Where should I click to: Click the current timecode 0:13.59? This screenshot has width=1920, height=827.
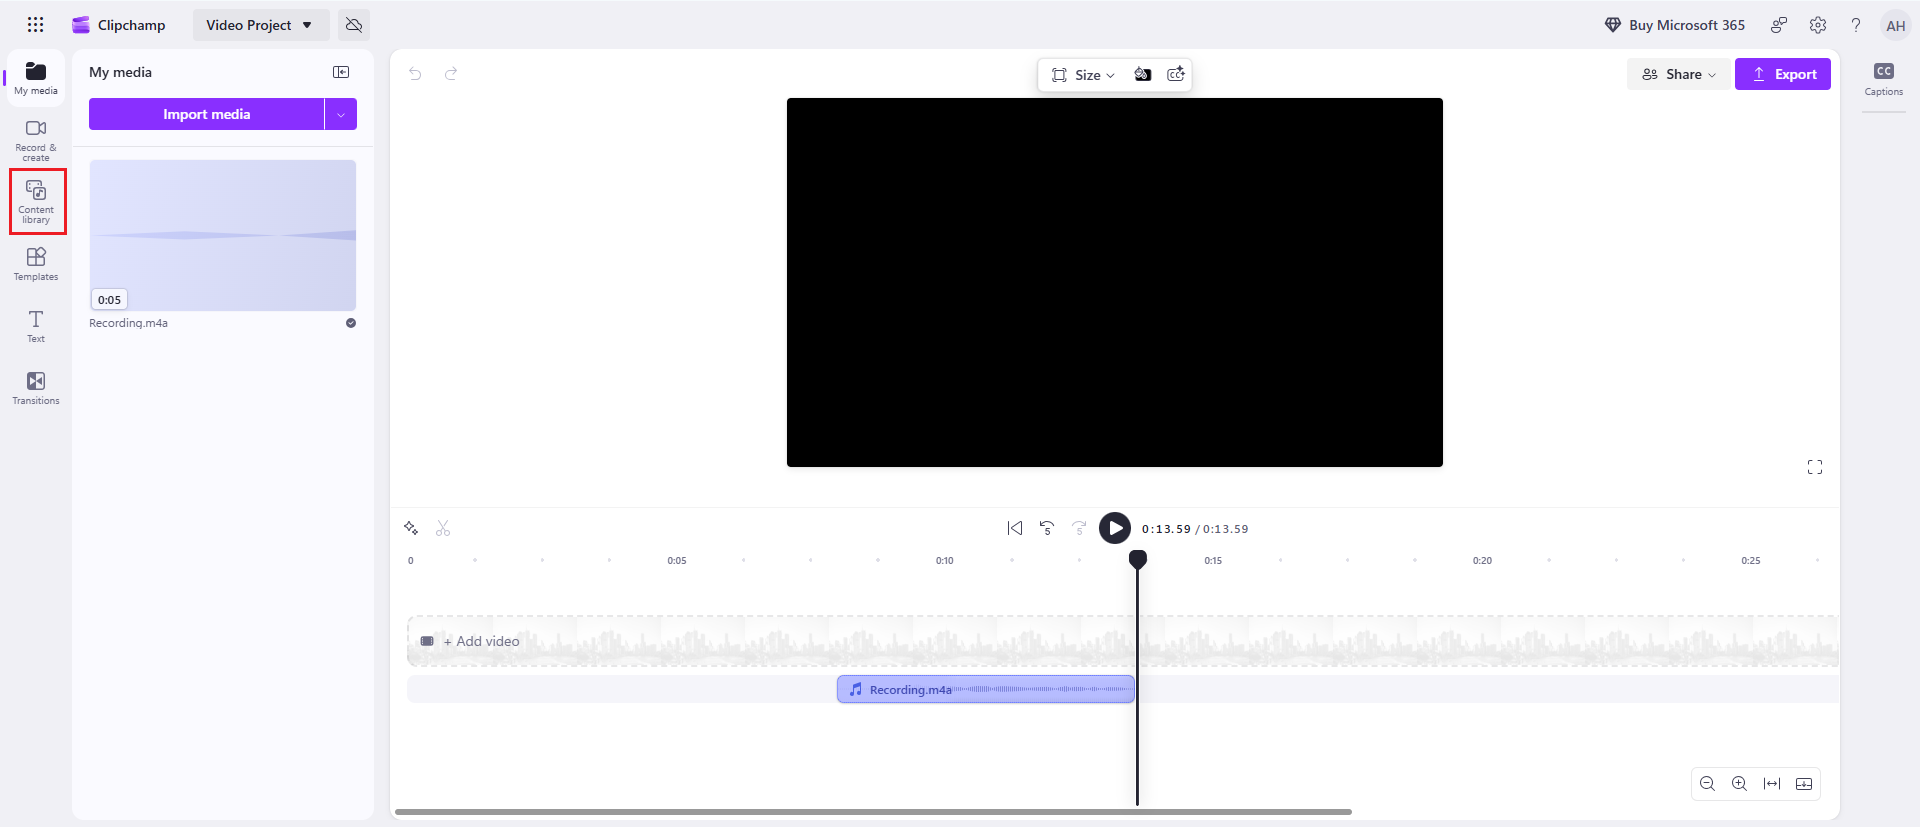click(x=1166, y=529)
